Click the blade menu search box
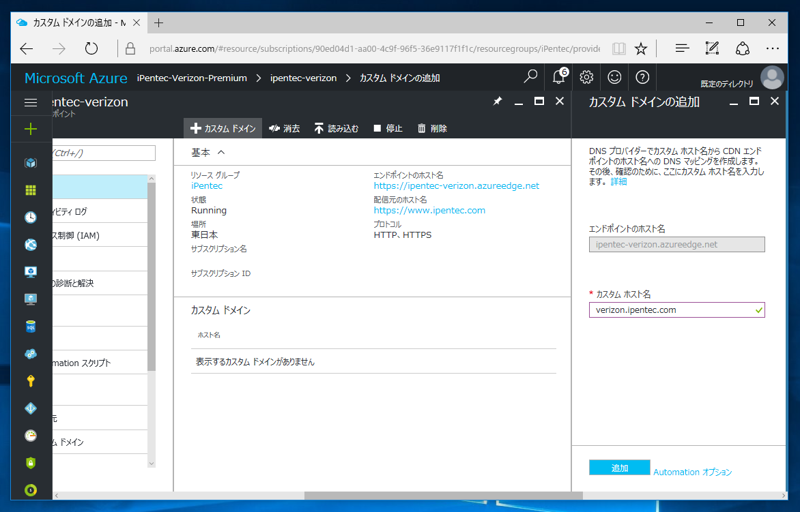The width and height of the screenshot is (800, 512). [x=104, y=152]
